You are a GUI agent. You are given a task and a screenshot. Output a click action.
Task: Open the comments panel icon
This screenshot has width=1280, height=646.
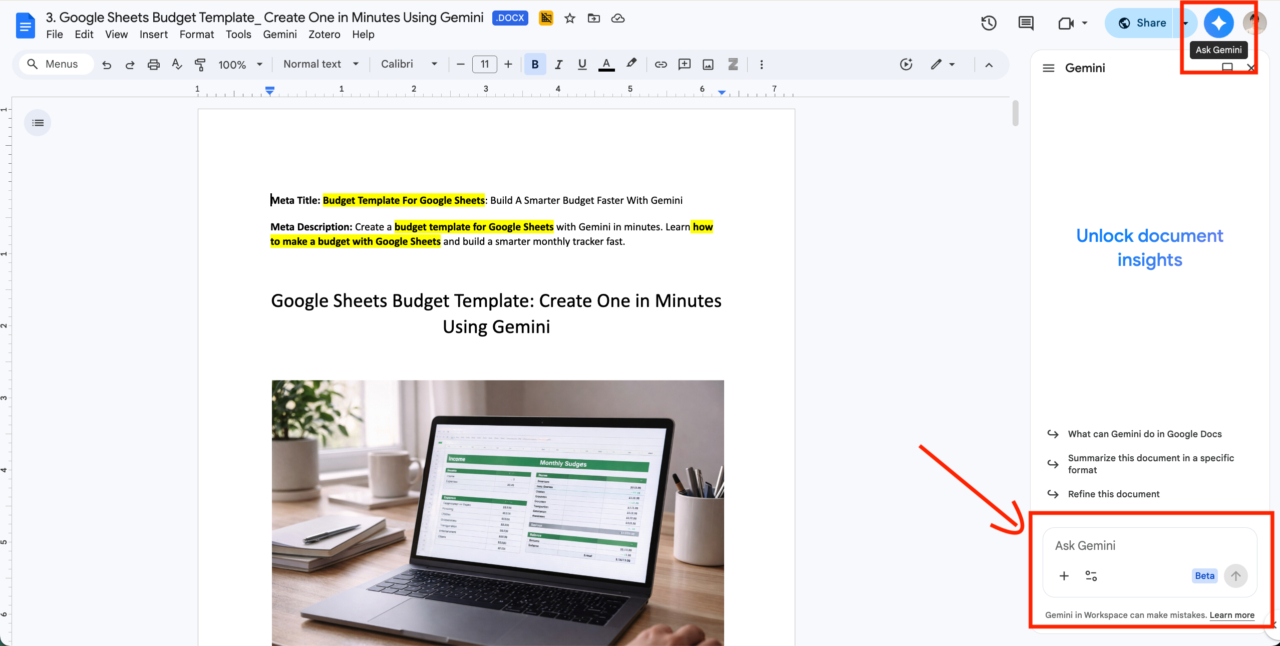[x=1026, y=23]
